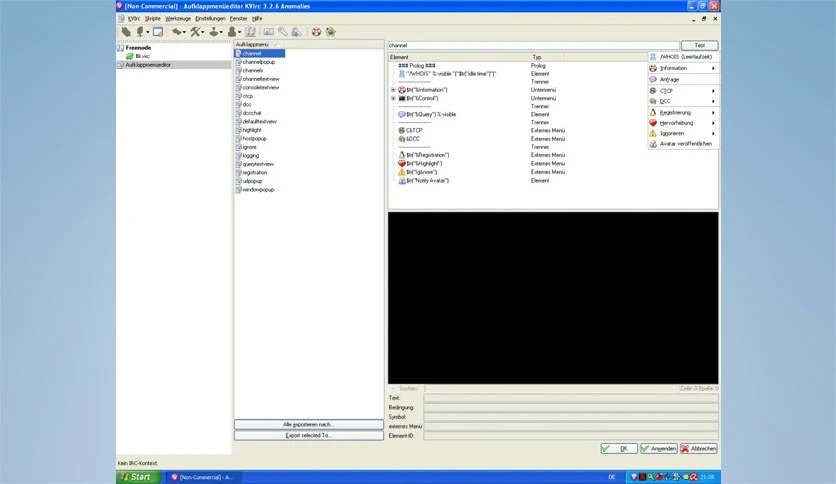Click the taskbar [Non-Commercial] window button
The height and width of the screenshot is (484, 836).
point(203,477)
